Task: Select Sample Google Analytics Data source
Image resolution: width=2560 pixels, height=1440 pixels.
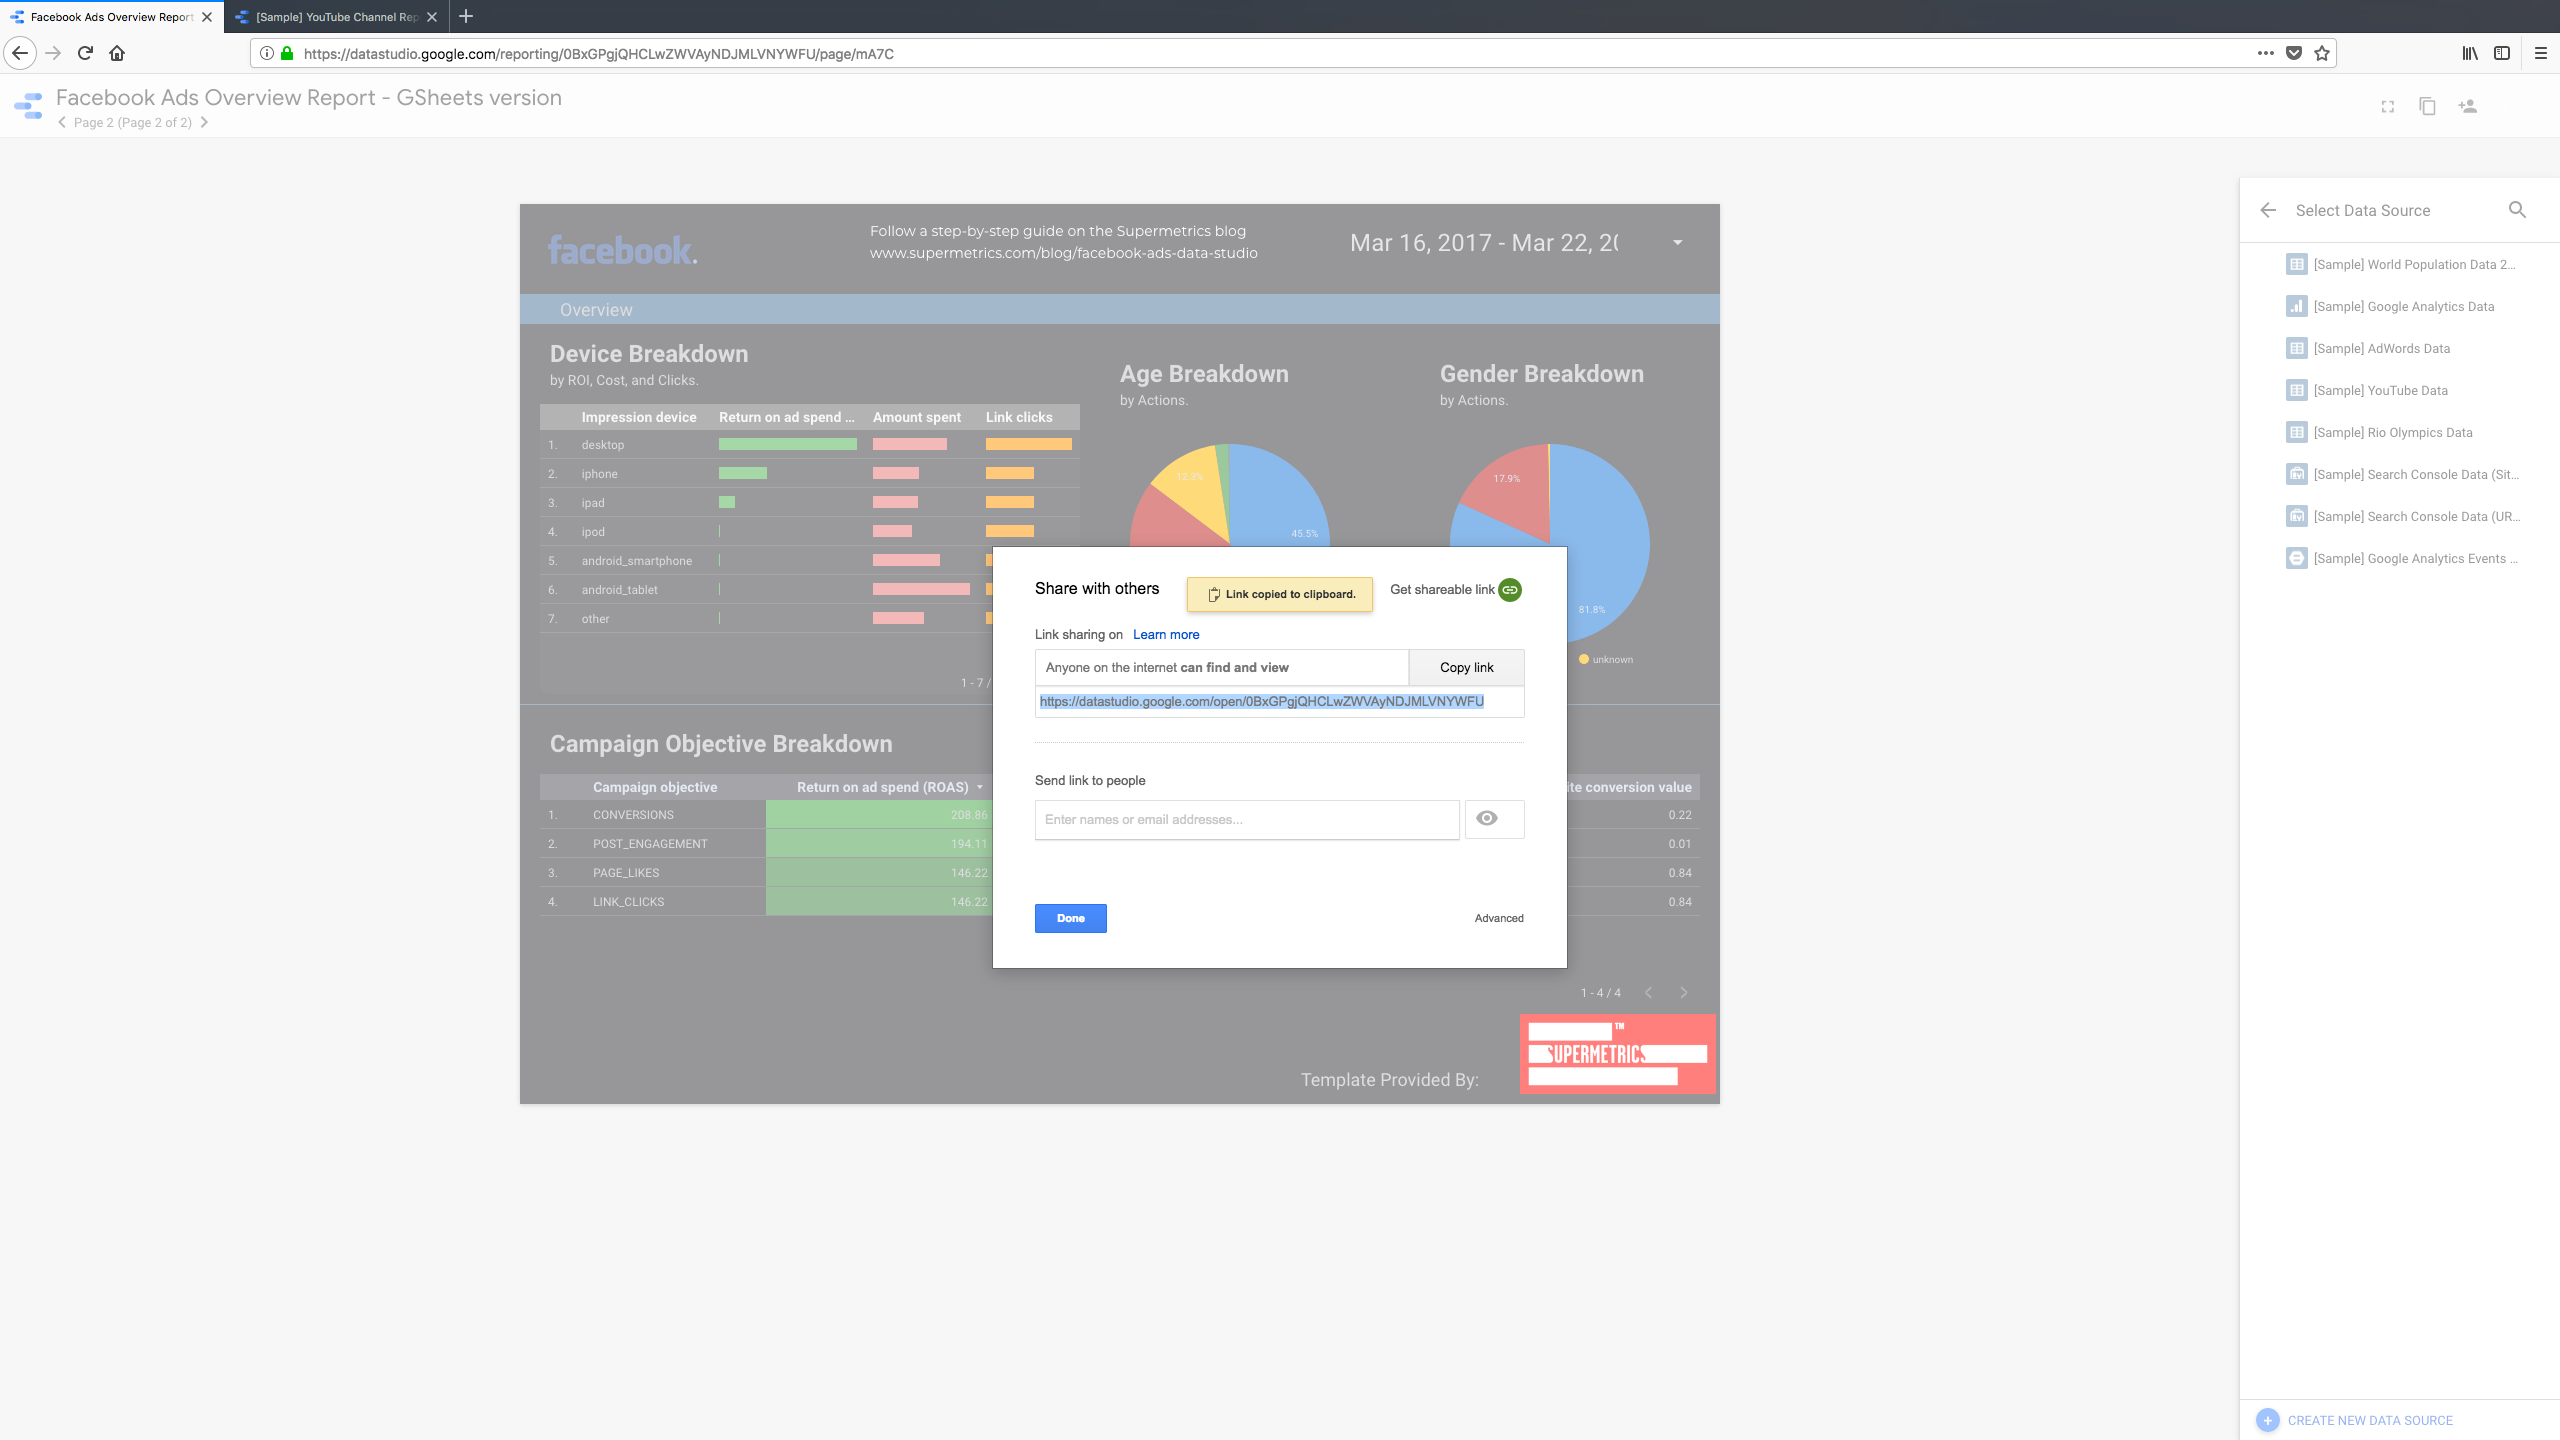Action: click(2403, 307)
